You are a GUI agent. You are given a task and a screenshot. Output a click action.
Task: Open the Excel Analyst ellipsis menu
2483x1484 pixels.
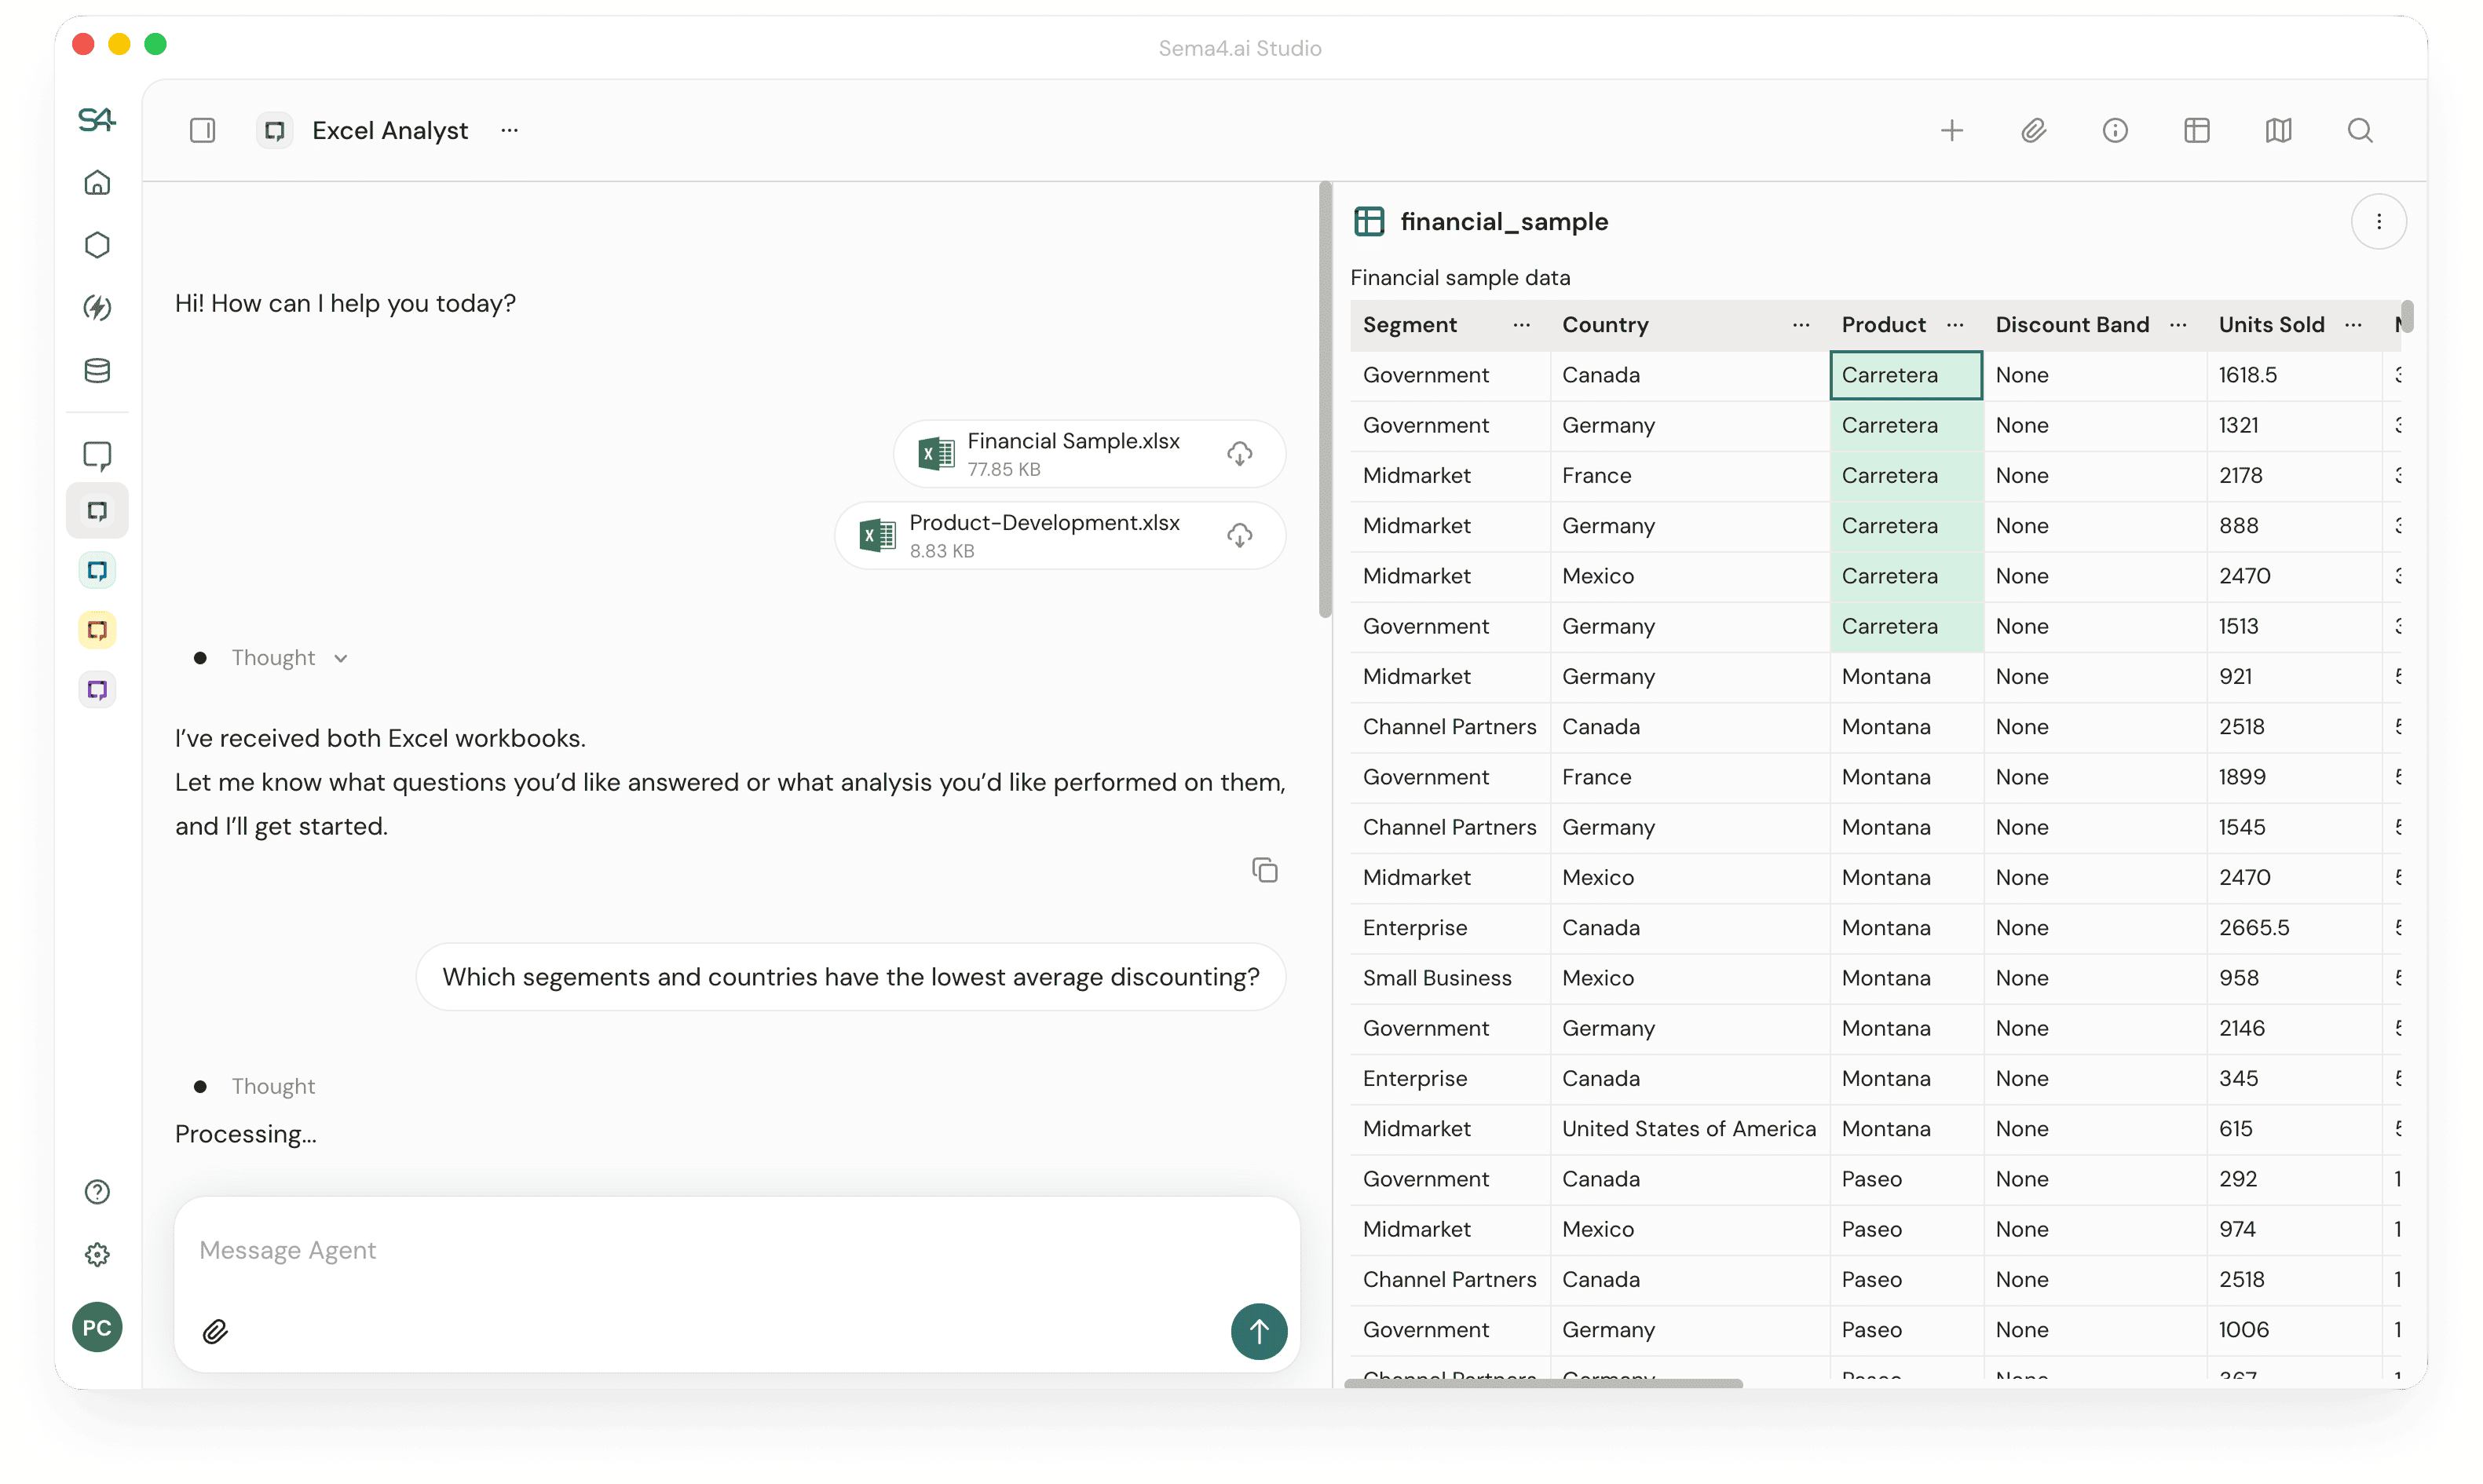509,131
